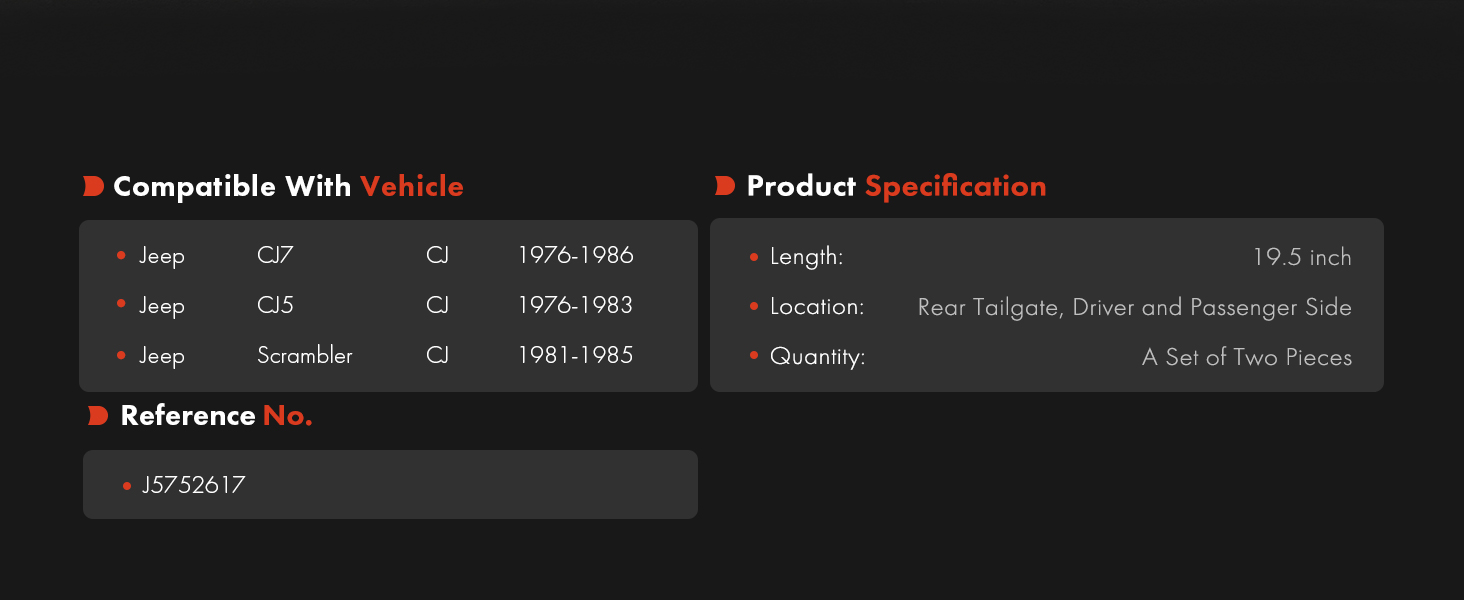This screenshot has width=1464, height=600.
Task: Click the Compatible With Vehicle heading
Action: pyautogui.click(x=288, y=186)
